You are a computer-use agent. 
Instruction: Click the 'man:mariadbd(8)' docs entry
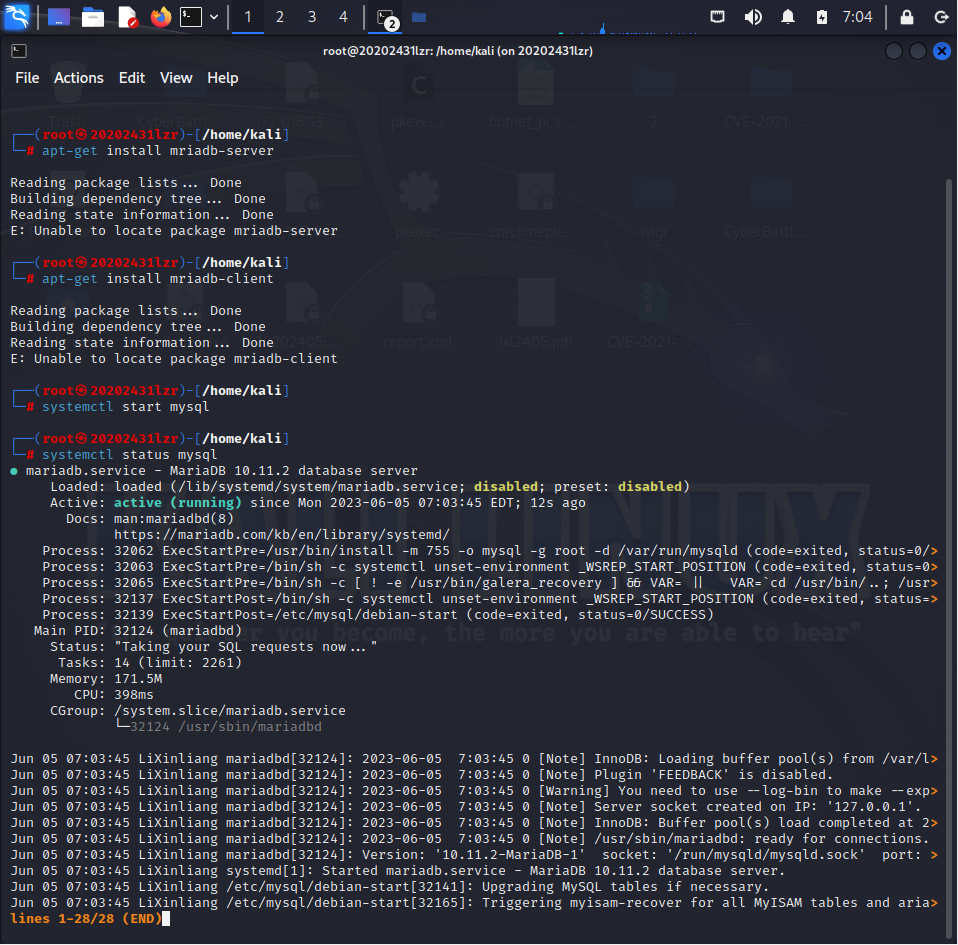pos(174,519)
